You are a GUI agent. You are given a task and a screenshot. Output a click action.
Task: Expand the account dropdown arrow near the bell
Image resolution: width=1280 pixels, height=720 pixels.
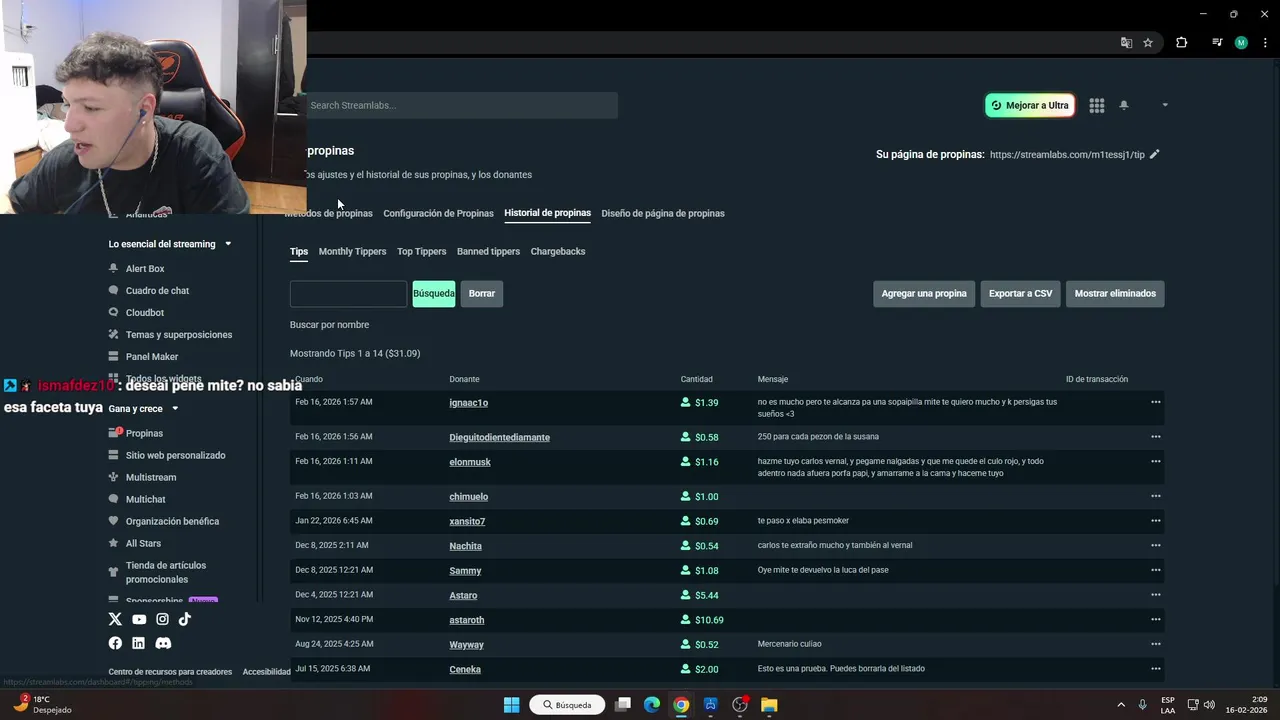pyautogui.click(x=1164, y=105)
